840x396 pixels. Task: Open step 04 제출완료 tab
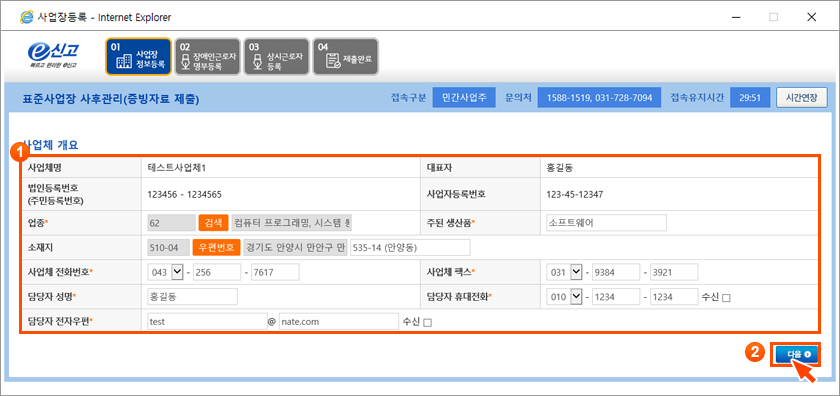[345, 57]
